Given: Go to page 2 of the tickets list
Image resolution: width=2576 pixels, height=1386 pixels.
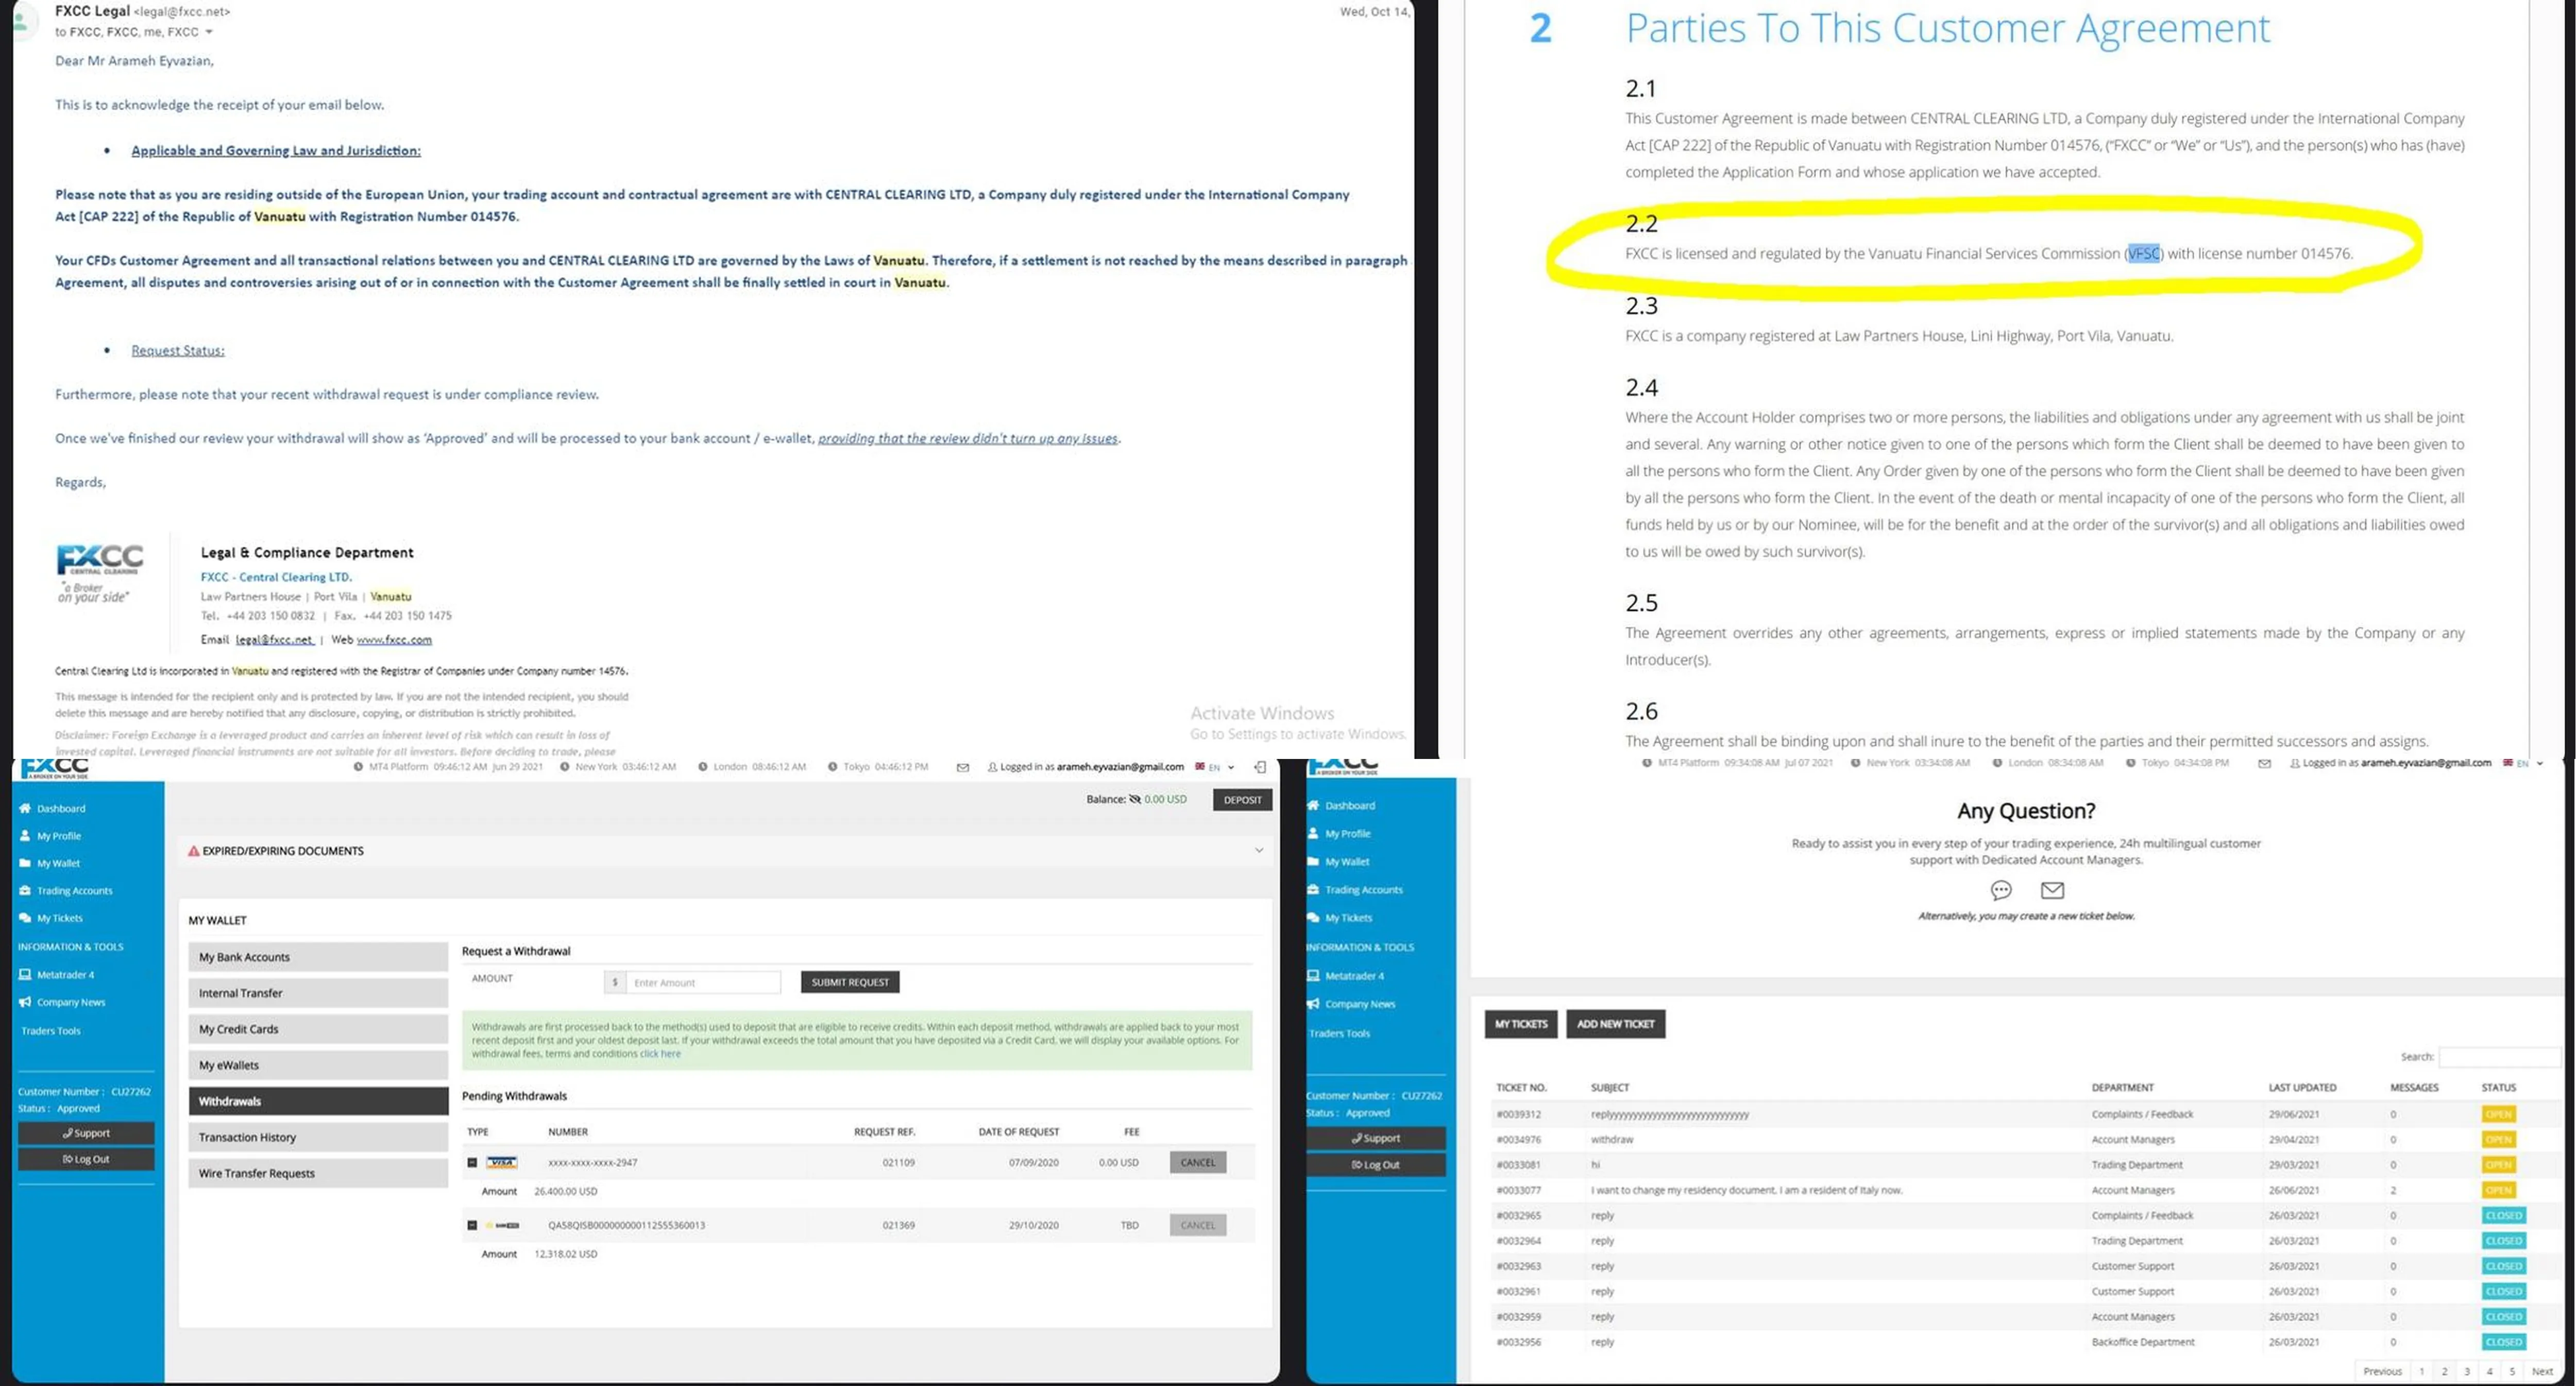Looking at the screenshot, I should coord(2444,1371).
